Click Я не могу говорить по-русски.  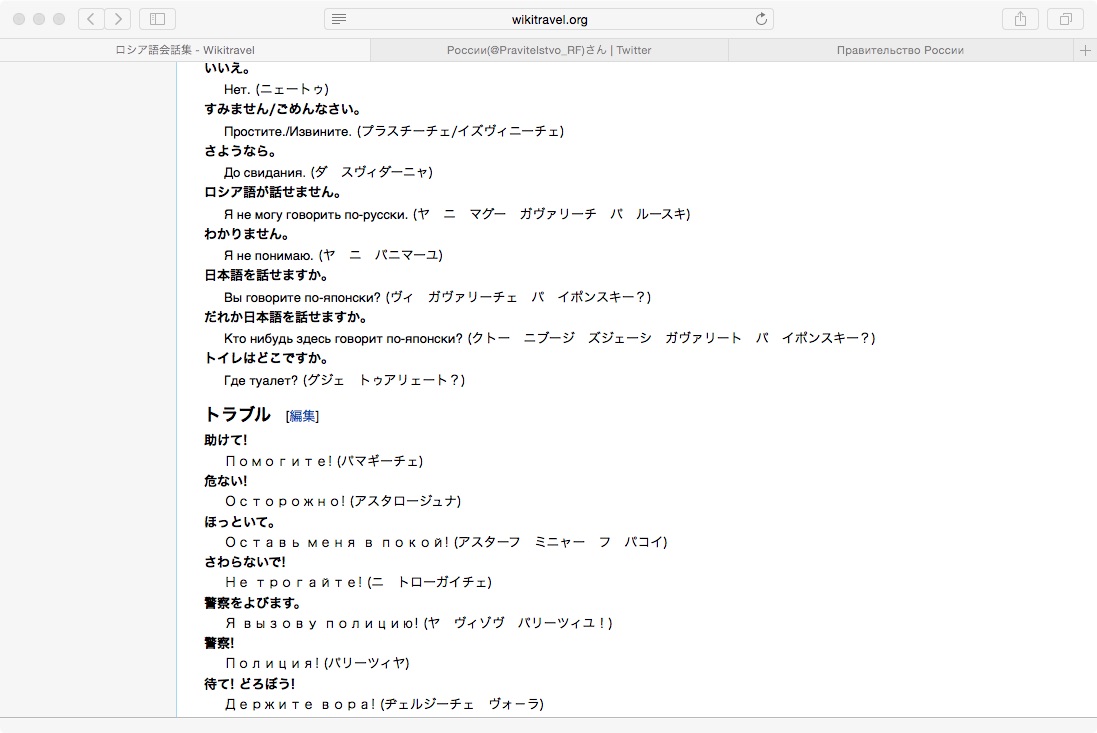[x=316, y=215]
